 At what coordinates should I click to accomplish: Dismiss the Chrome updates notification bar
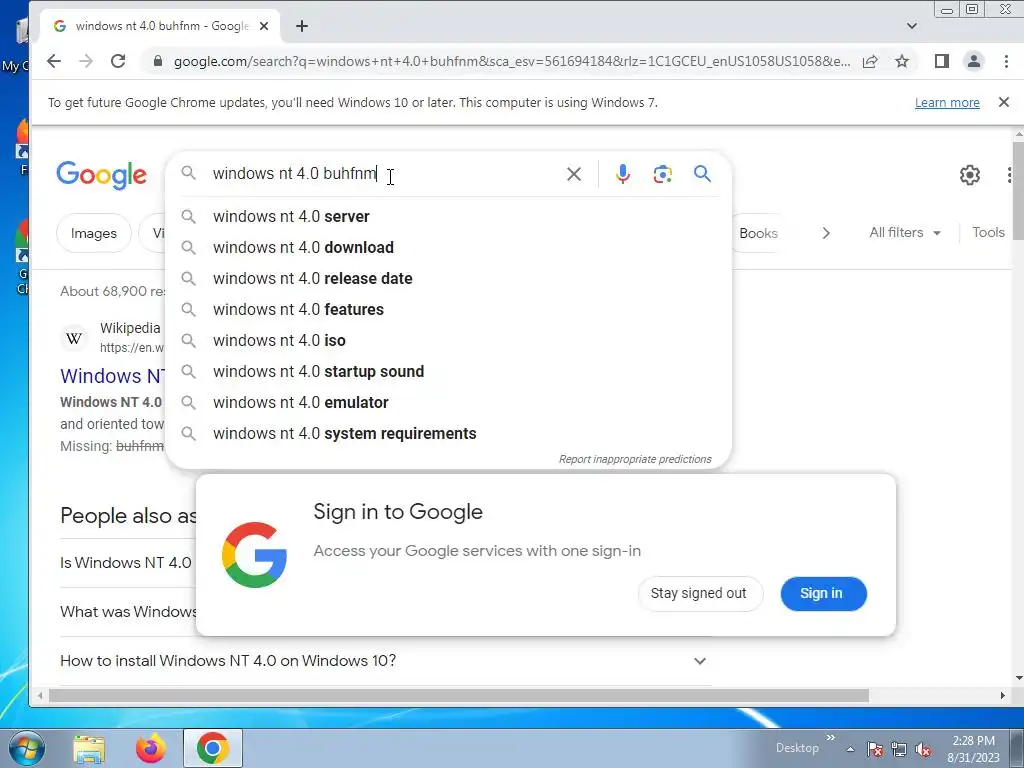(x=1004, y=102)
